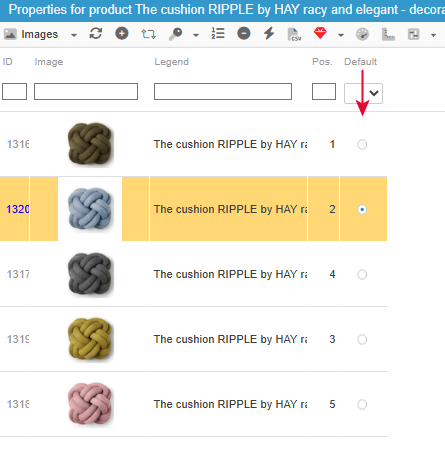Image resolution: width=445 pixels, height=453 pixels.
Task: Click the Images panel label
Action: (x=40, y=34)
